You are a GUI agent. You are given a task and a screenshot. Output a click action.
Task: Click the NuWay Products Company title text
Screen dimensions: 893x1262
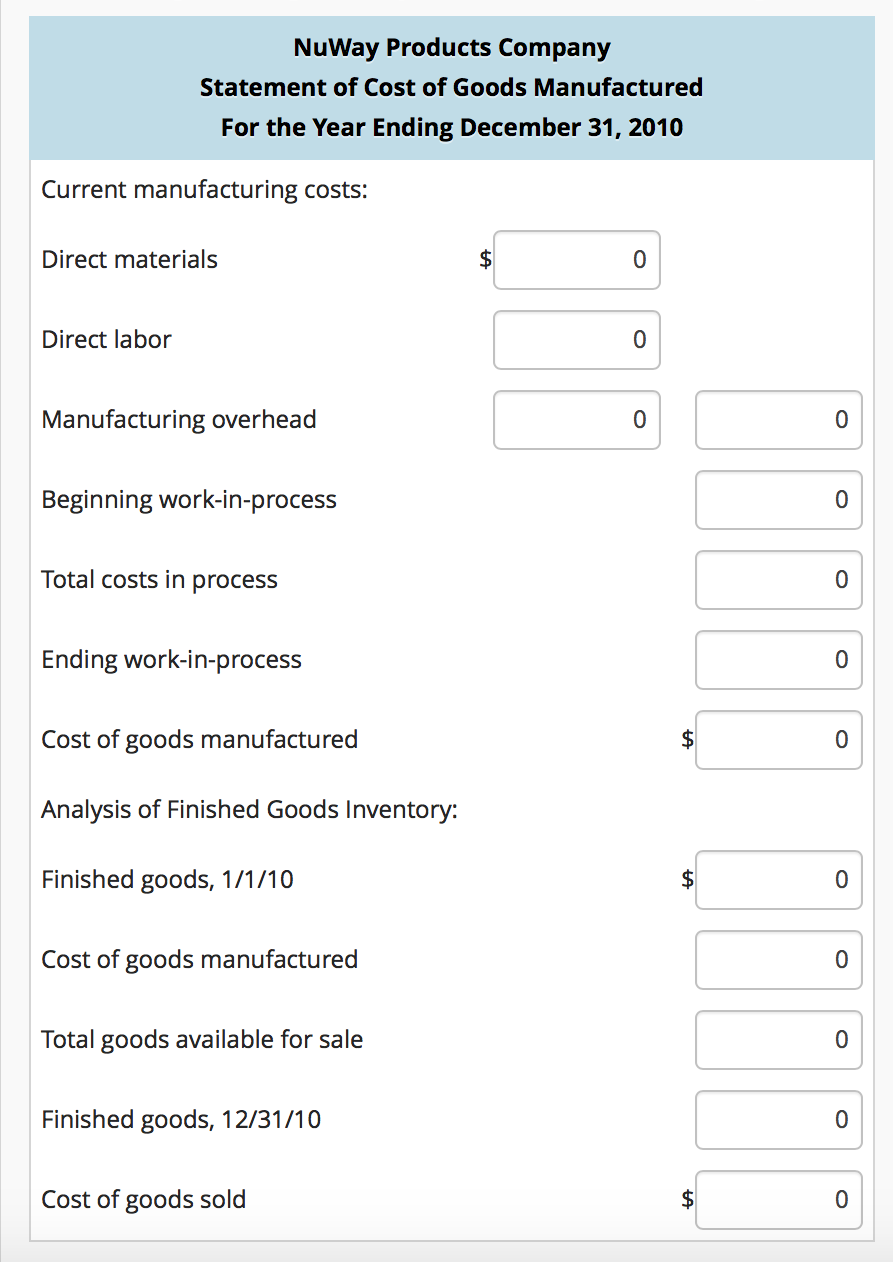pyautogui.click(x=452, y=47)
